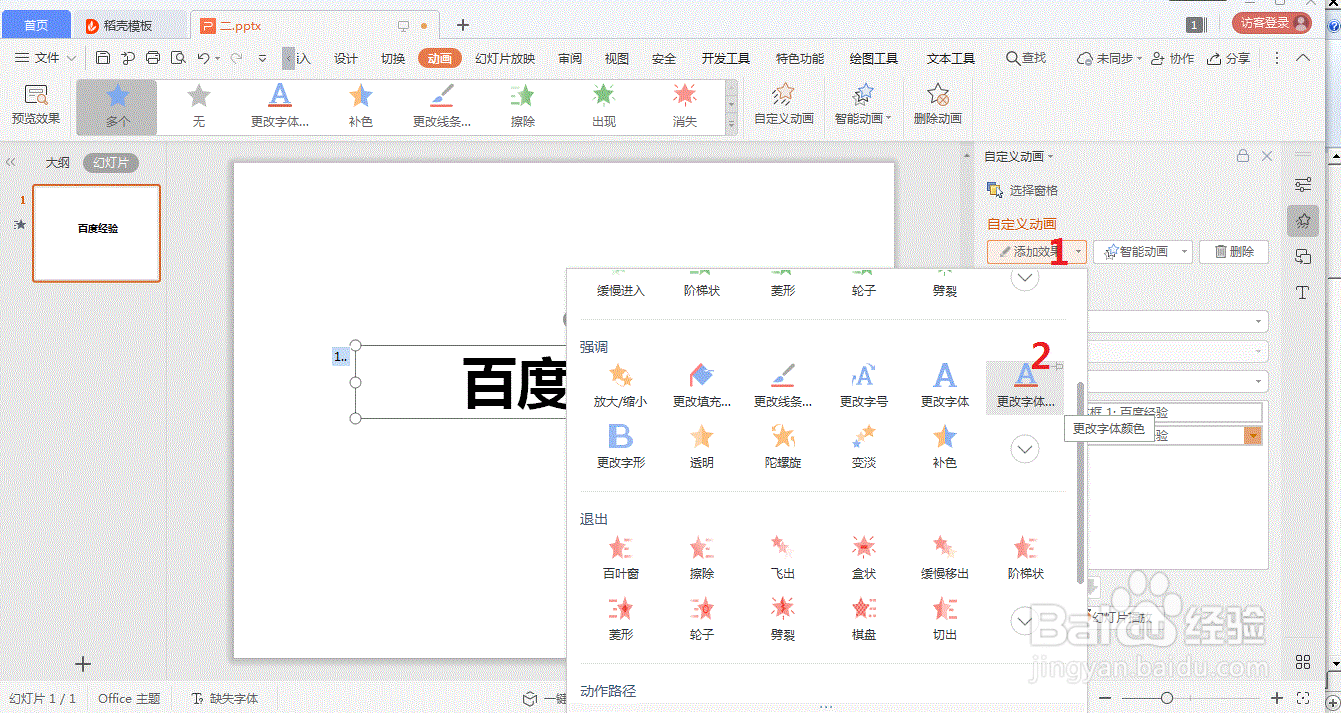Screen dimensions: 1341x713
Task: Open the orange dropdown on the selected animation entry
Action: click(x=1253, y=435)
